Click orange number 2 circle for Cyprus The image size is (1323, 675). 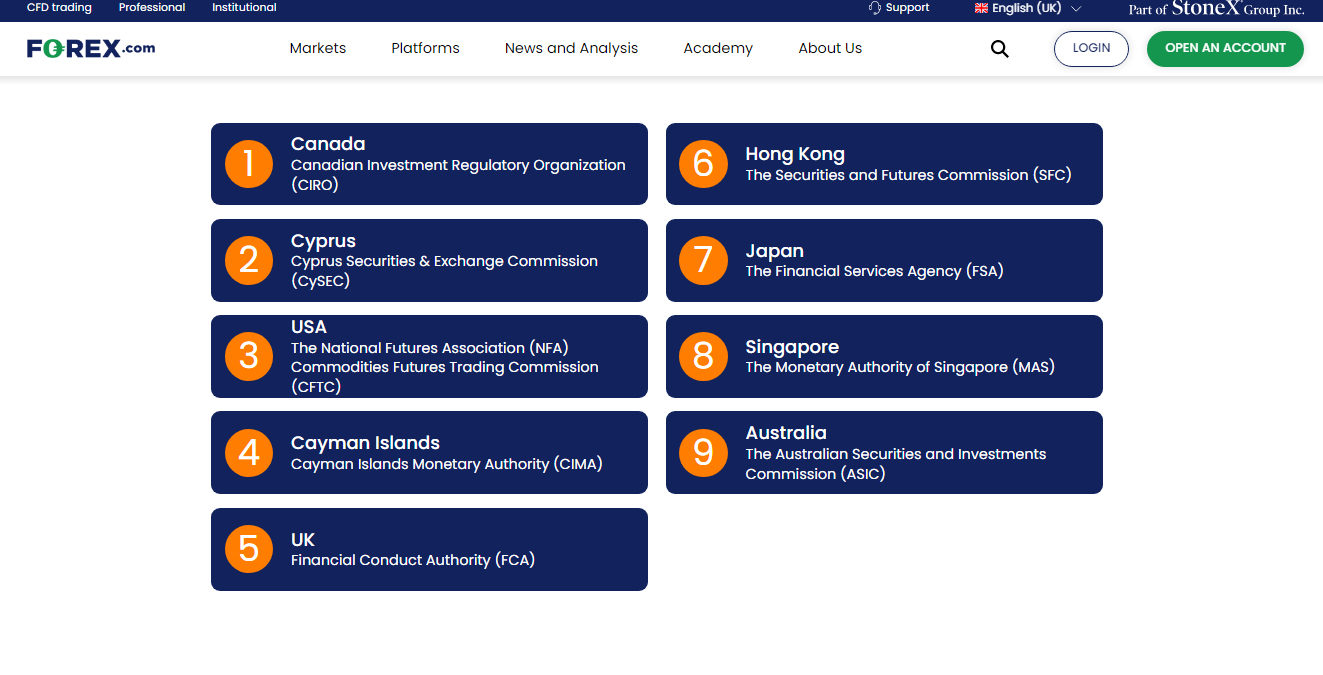tap(249, 260)
